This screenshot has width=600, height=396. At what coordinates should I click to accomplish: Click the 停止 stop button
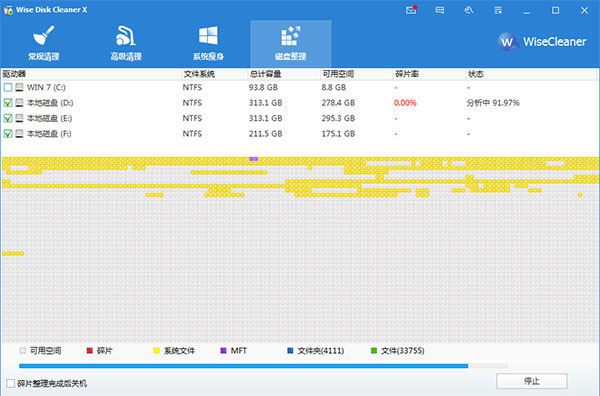coord(532,381)
